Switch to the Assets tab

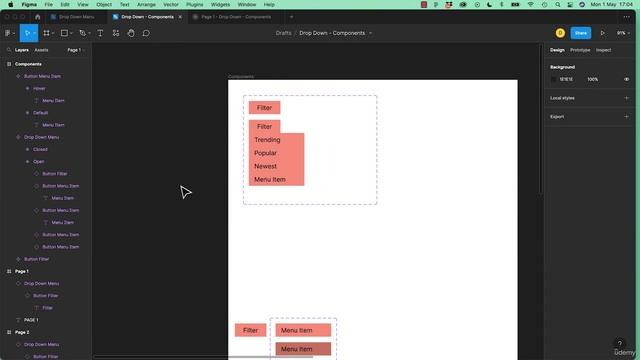pos(41,50)
